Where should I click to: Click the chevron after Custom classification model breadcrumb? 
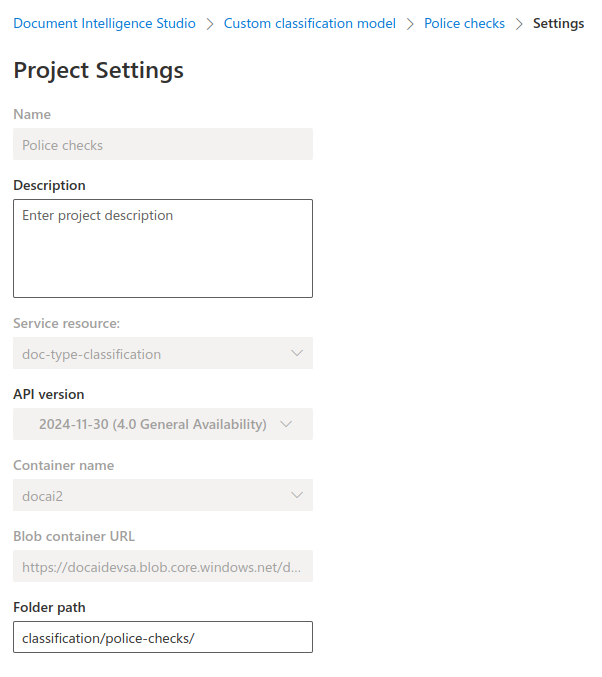(410, 23)
